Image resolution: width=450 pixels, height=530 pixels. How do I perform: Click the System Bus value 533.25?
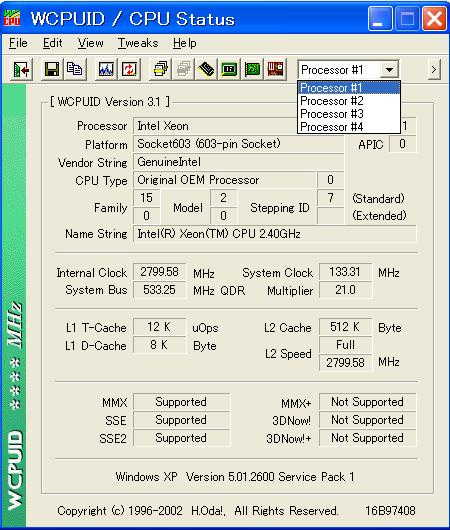pyautogui.click(x=159, y=290)
